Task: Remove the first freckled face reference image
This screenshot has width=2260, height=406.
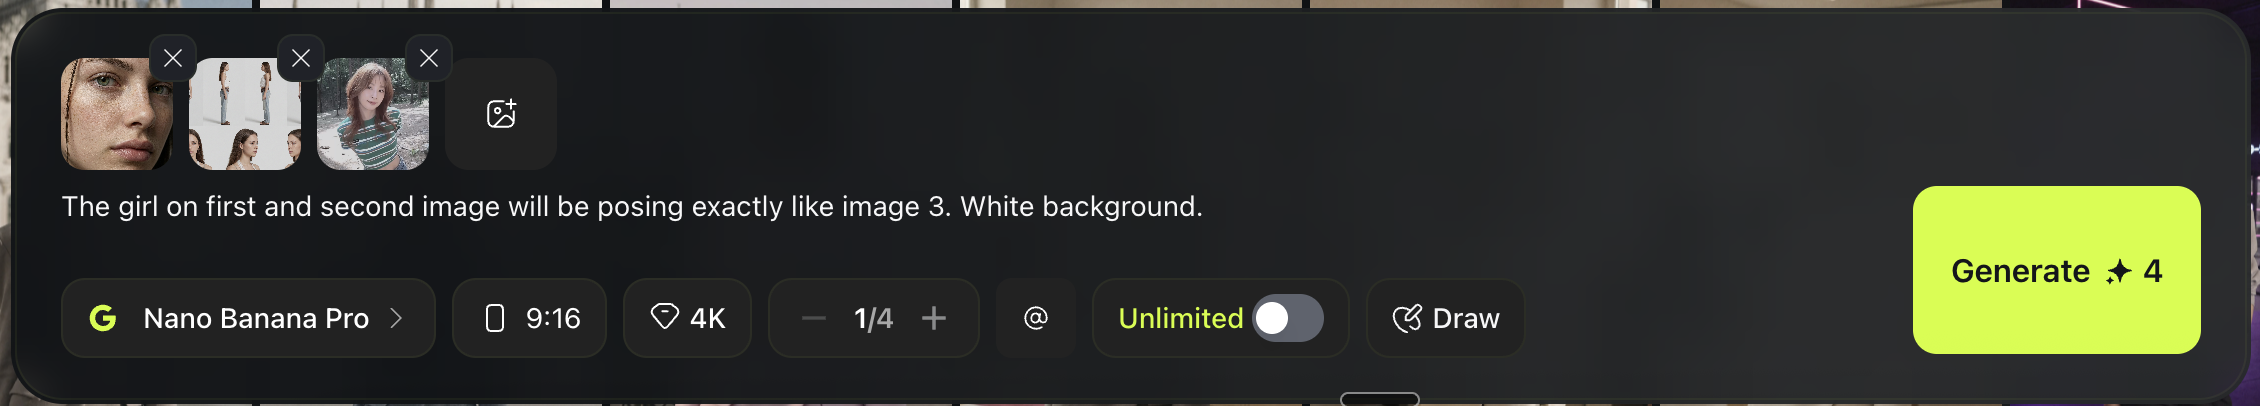Action: click(173, 59)
